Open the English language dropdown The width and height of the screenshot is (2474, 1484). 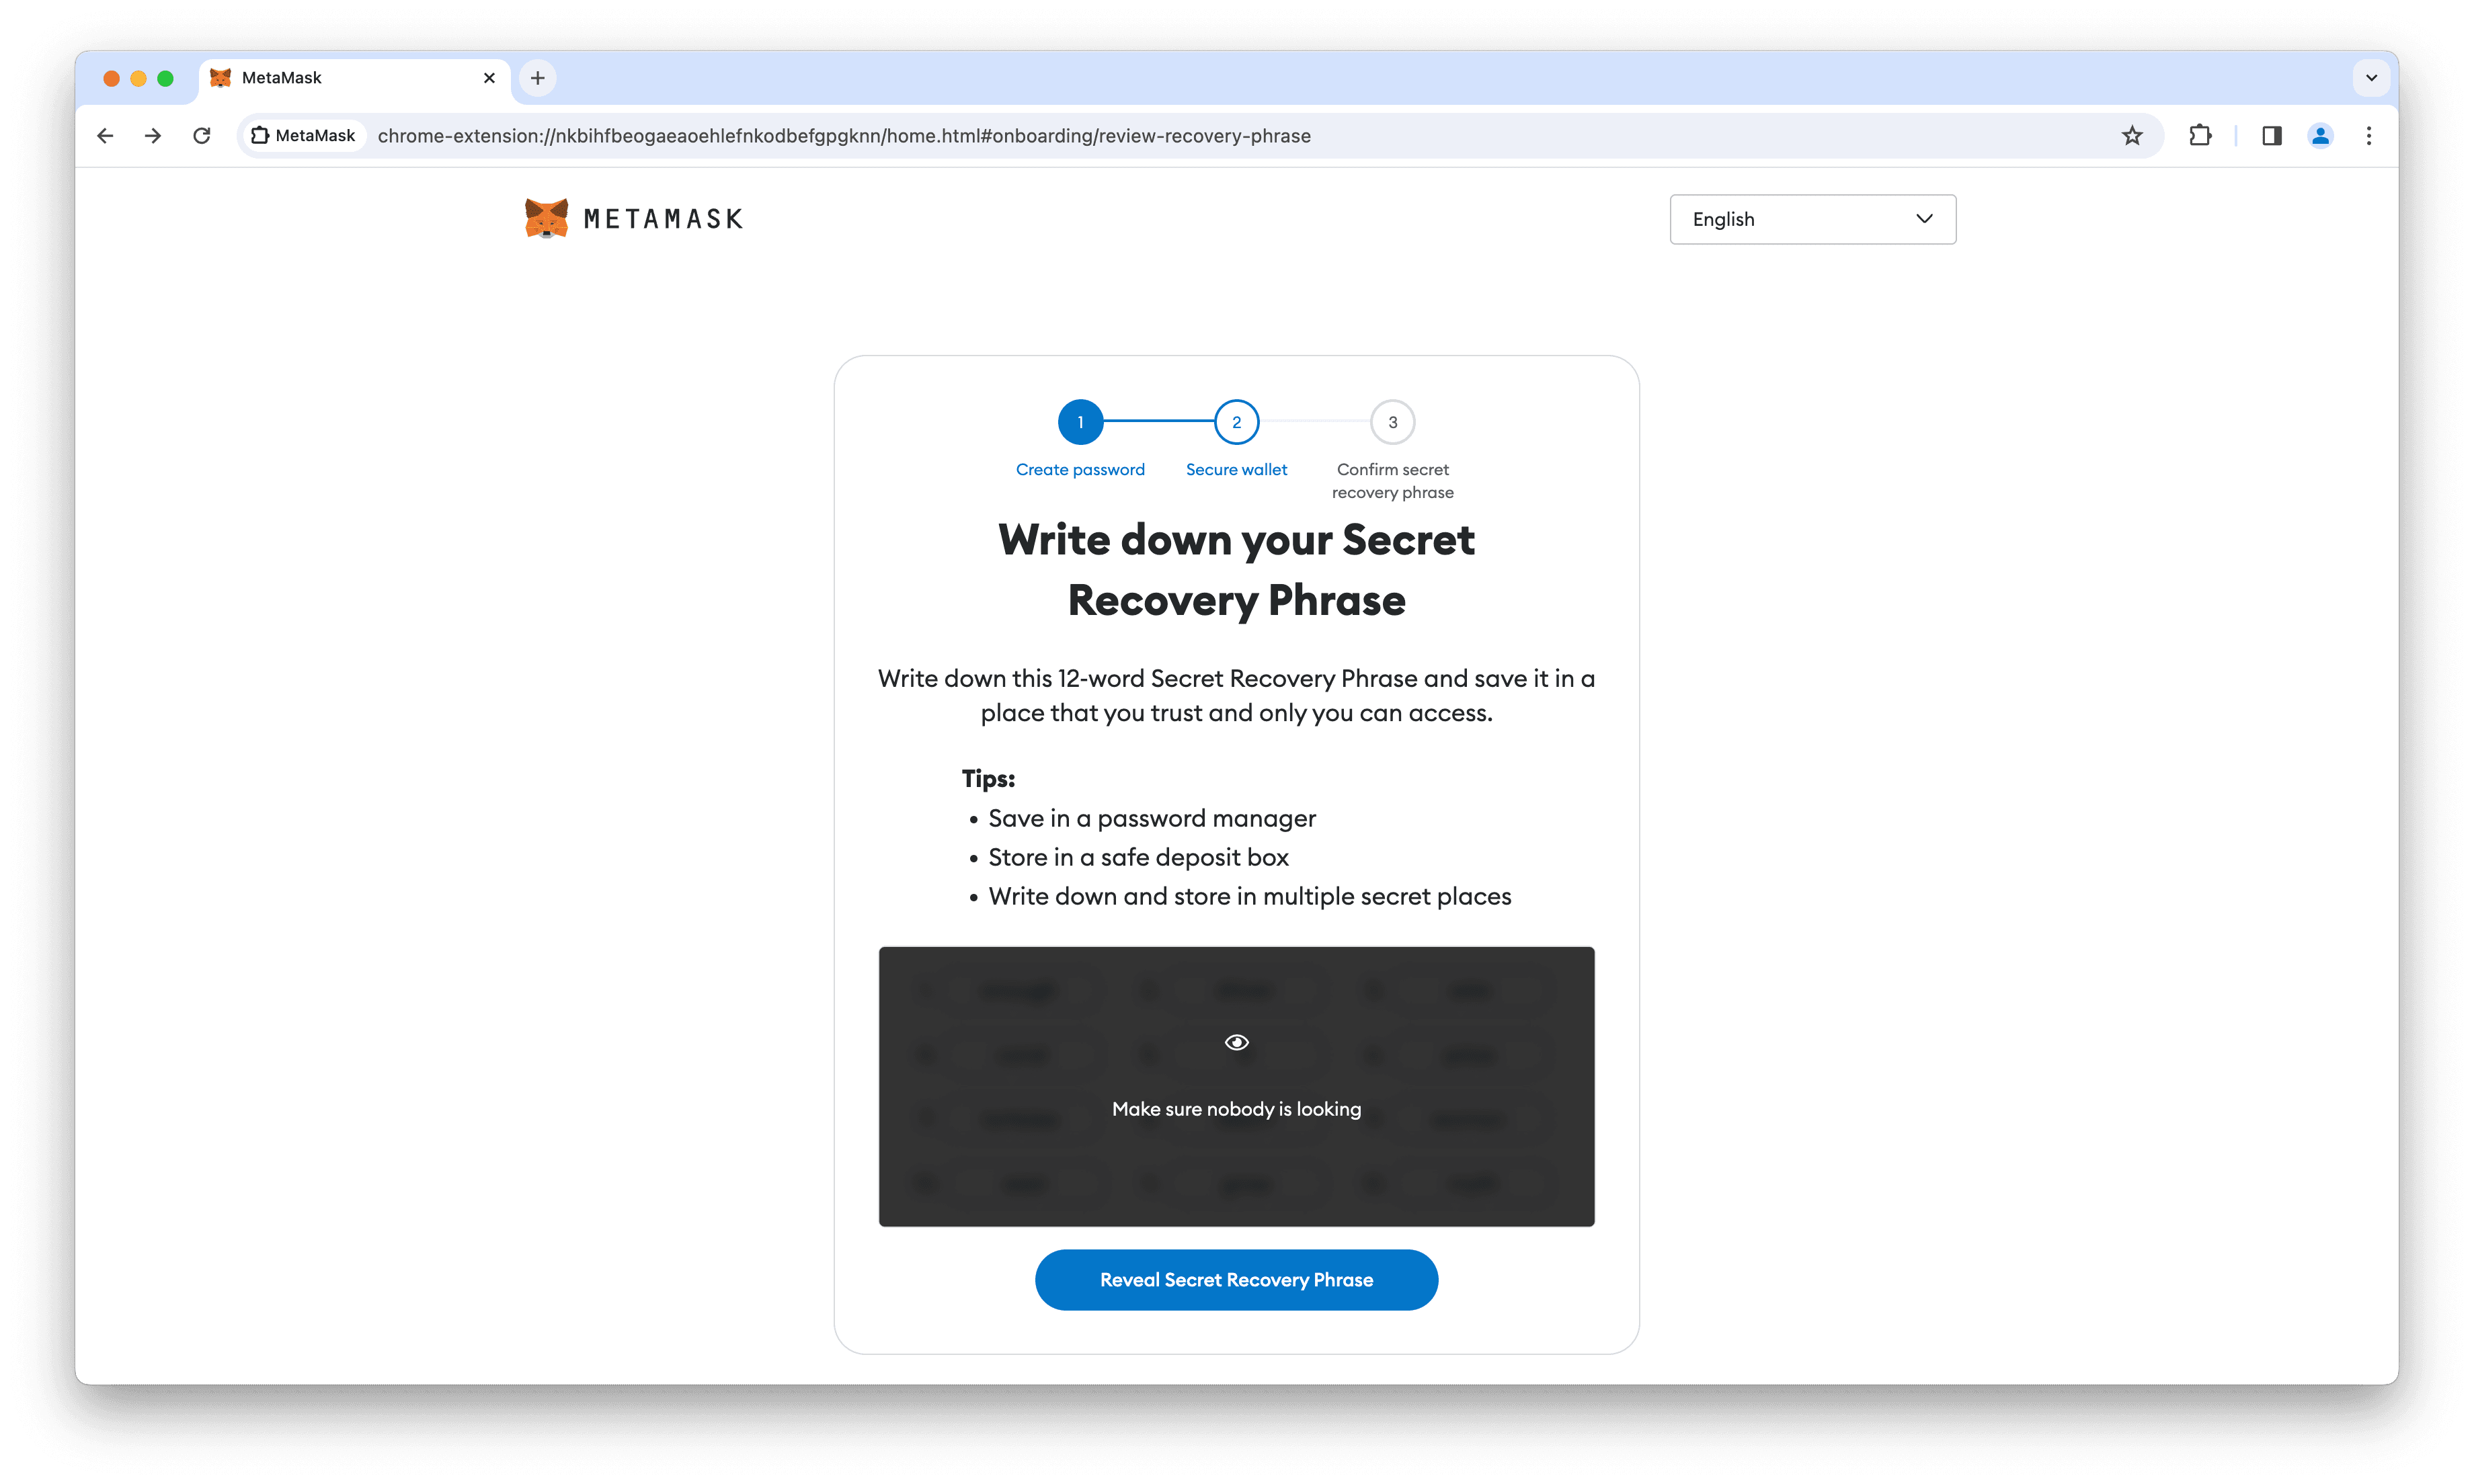[1811, 219]
